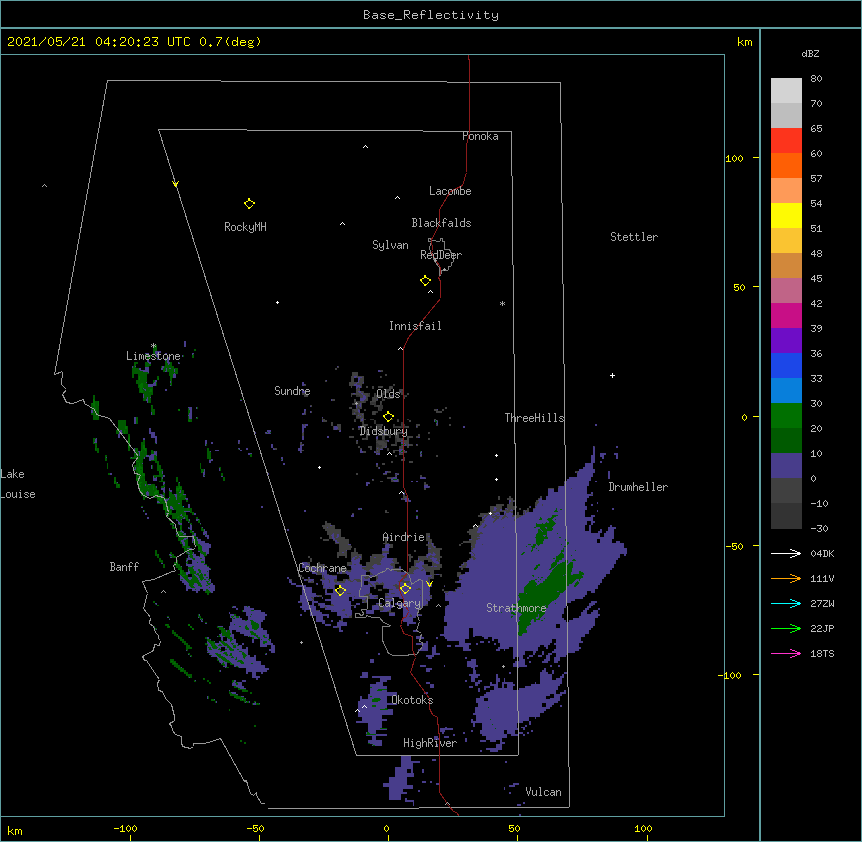Click the Ponoka label
This screenshot has height=842, width=862.
point(480,136)
